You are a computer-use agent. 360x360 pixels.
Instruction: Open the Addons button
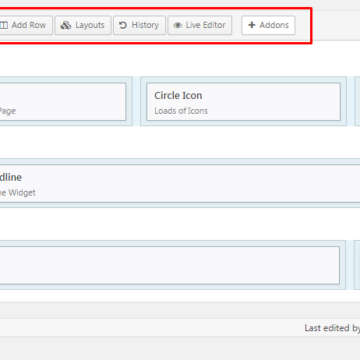(x=268, y=25)
